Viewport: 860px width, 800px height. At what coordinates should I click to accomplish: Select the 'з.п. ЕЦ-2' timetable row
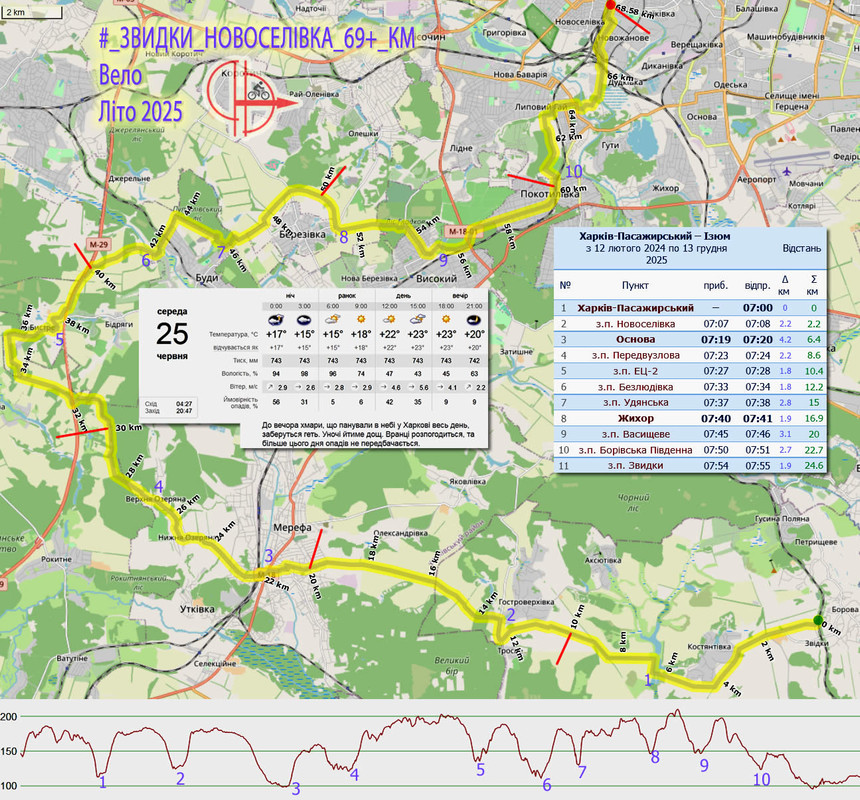(x=690, y=371)
